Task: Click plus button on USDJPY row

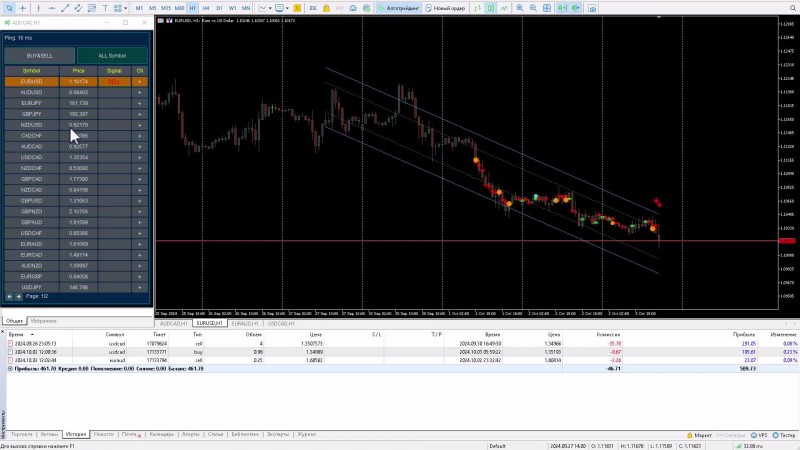Action: coord(139,287)
